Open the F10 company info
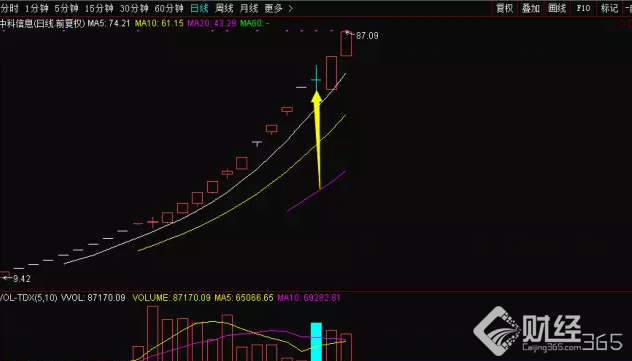Image resolution: width=632 pixels, height=361 pixels. tap(583, 8)
